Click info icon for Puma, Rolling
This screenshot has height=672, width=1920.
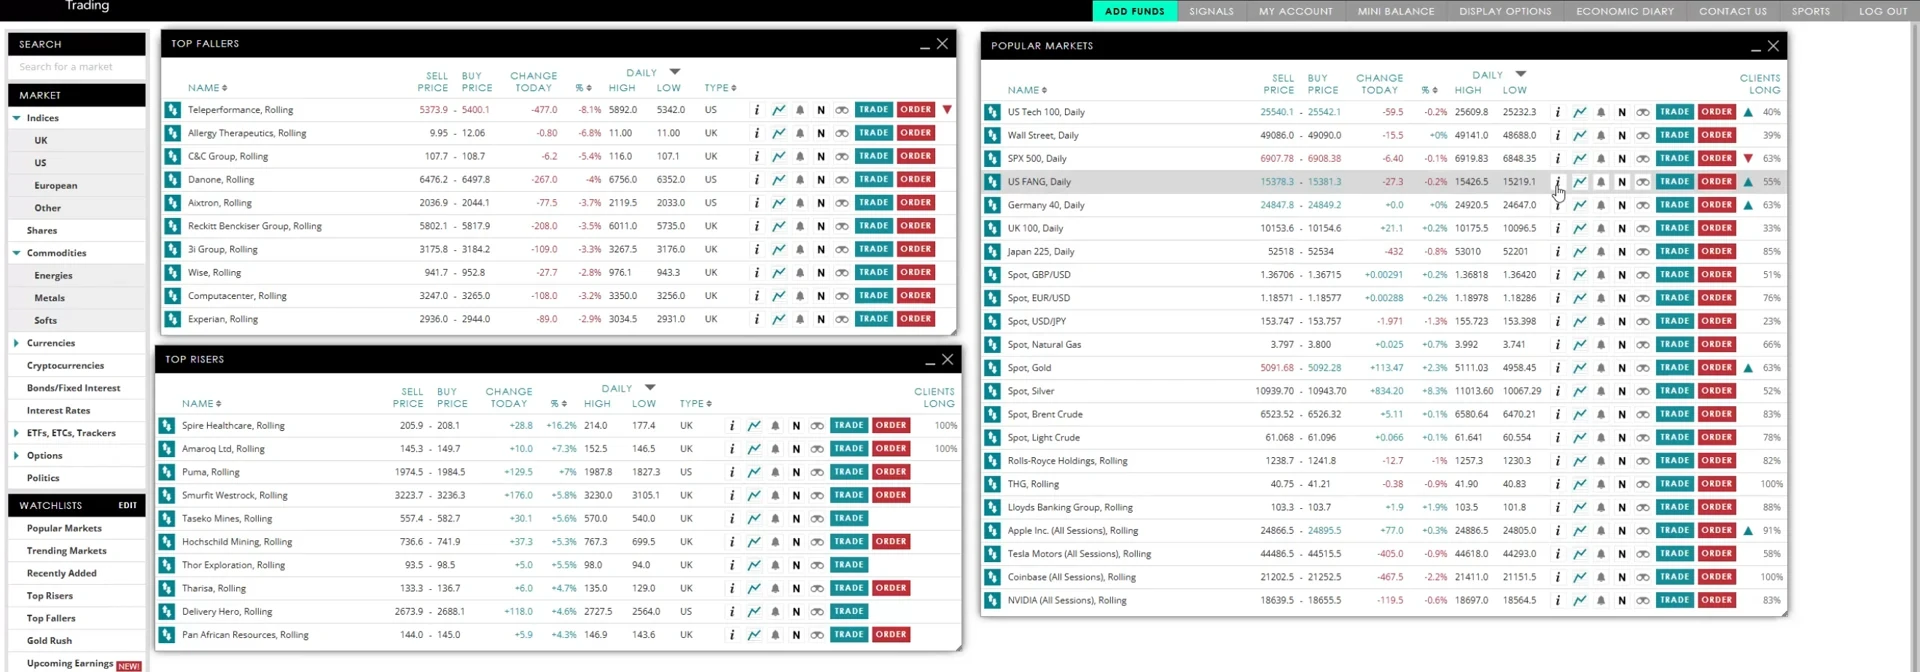tap(732, 472)
